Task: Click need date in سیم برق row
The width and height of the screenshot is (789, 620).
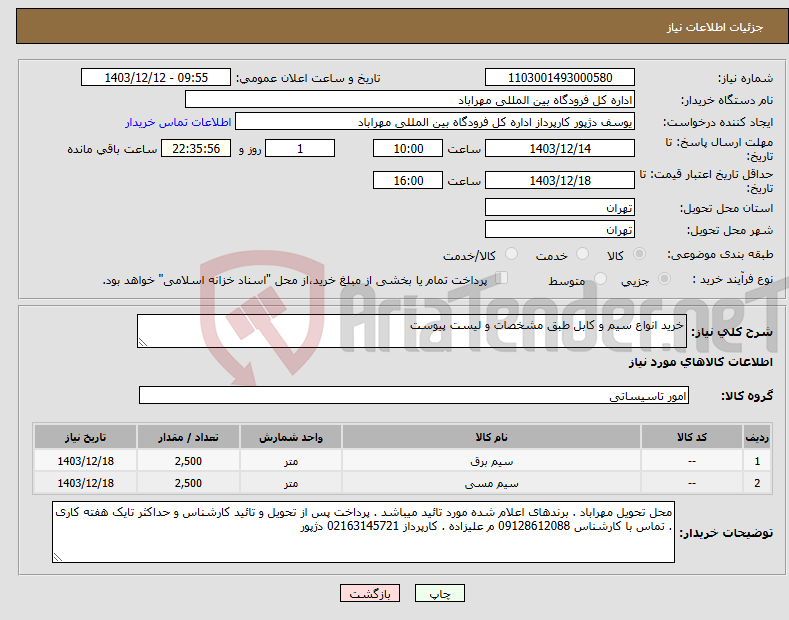Action: click(x=86, y=461)
